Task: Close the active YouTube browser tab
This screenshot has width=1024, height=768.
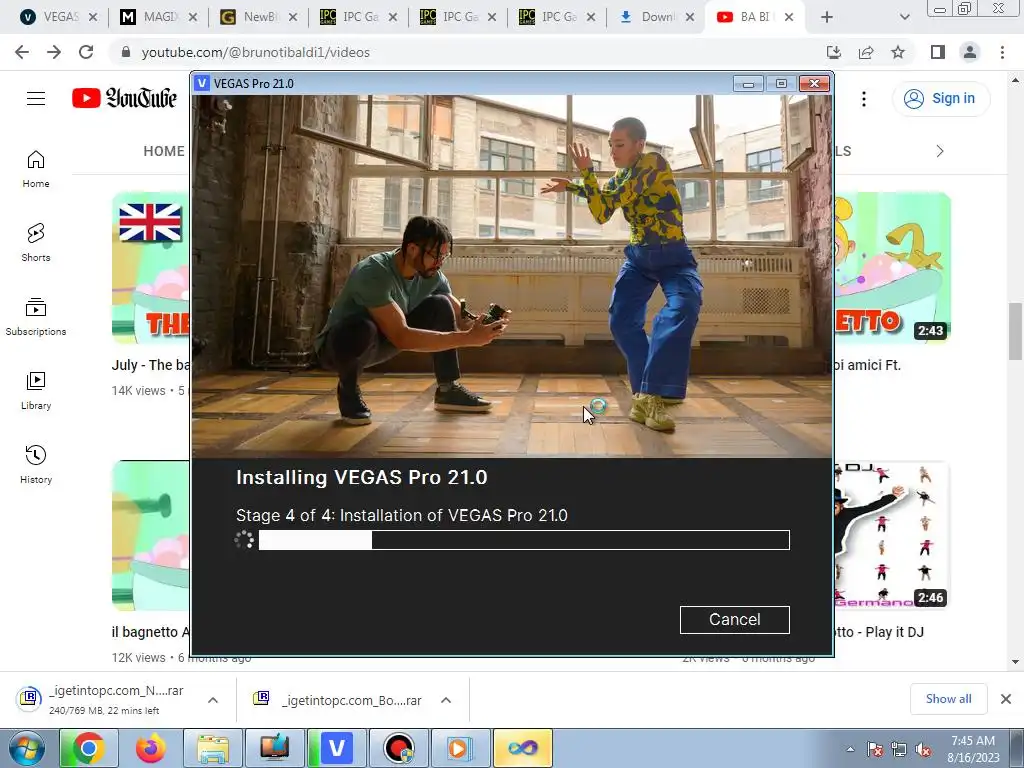Action: tap(789, 17)
